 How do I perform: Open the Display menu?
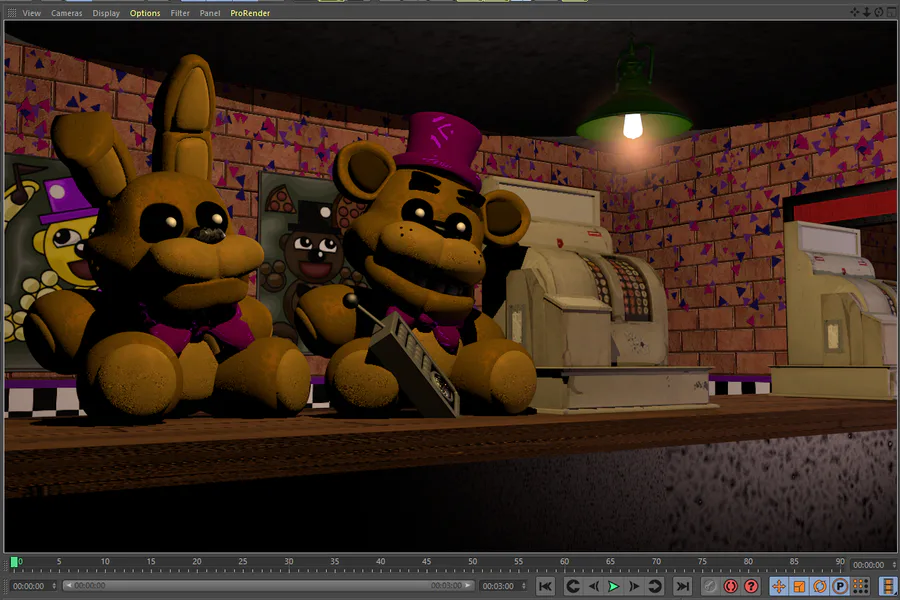point(106,13)
